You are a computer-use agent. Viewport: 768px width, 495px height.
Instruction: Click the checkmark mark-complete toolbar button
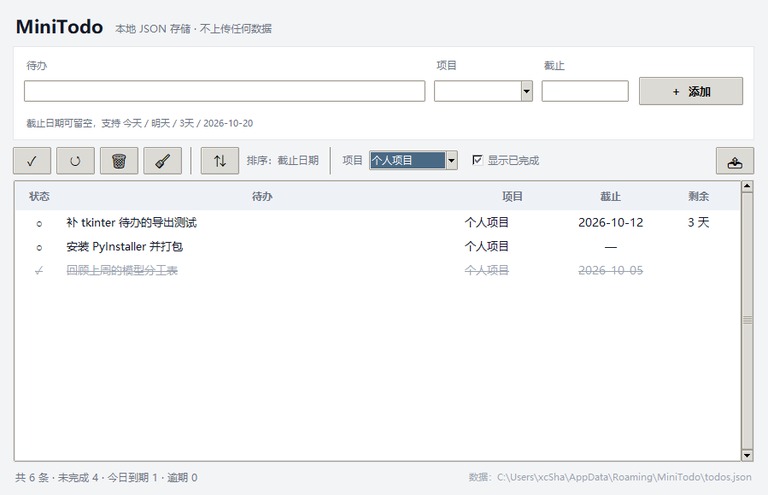[32, 161]
